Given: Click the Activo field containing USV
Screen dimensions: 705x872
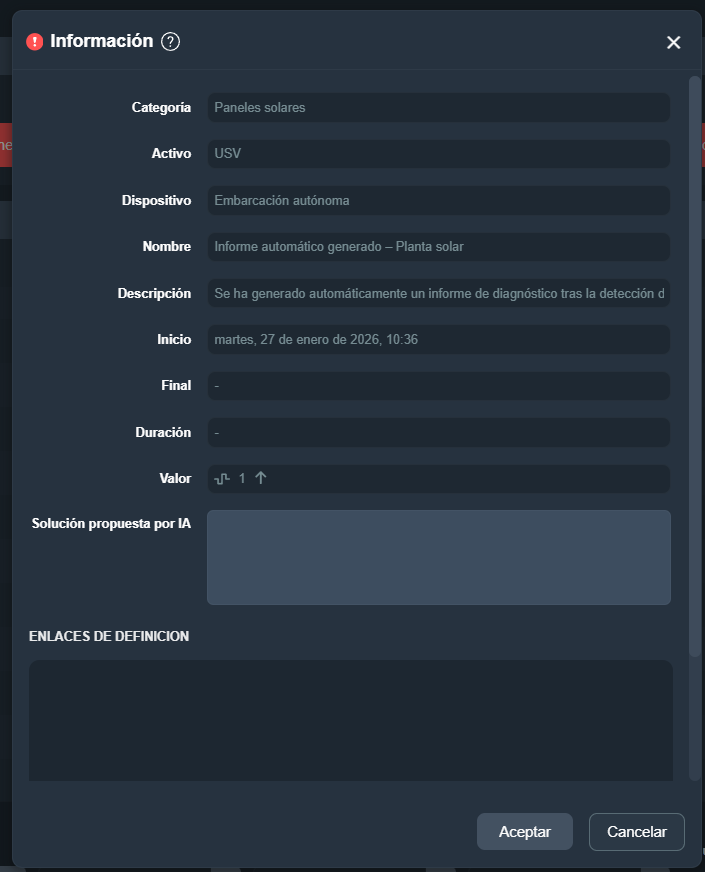Looking at the screenshot, I should (x=439, y=153).
